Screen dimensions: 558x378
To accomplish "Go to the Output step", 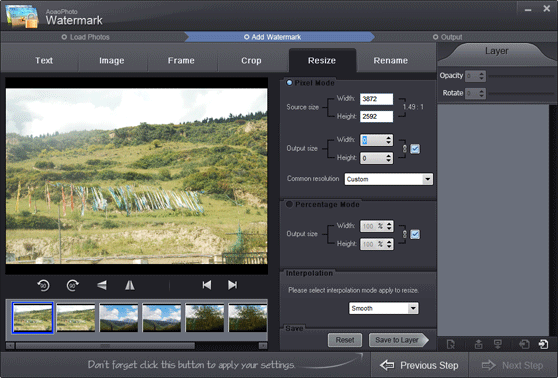I will click(448, 37).
